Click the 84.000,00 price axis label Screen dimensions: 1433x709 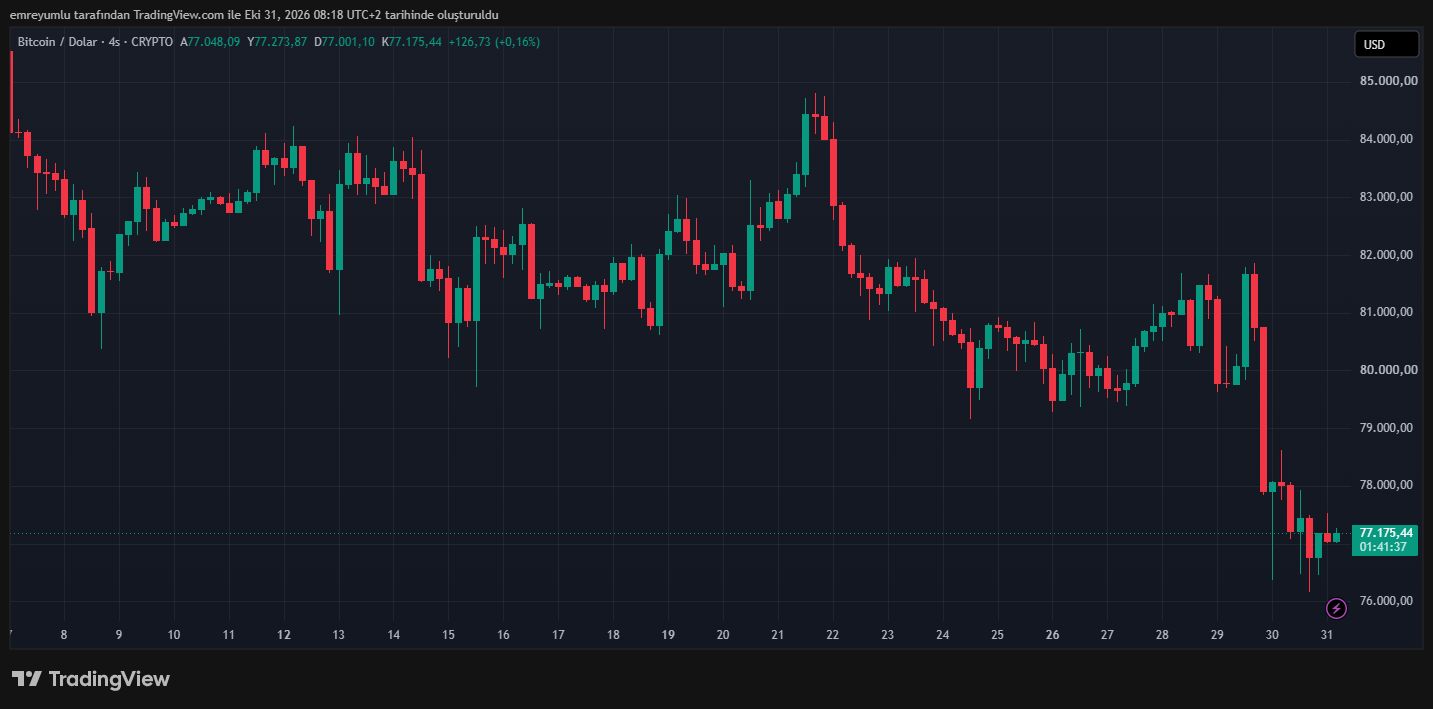1386,139
